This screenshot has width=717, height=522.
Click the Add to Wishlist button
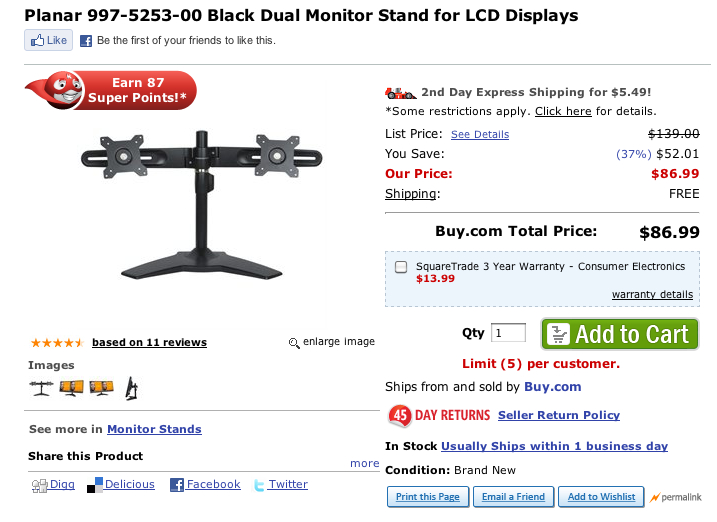click(x=601, y=497)
